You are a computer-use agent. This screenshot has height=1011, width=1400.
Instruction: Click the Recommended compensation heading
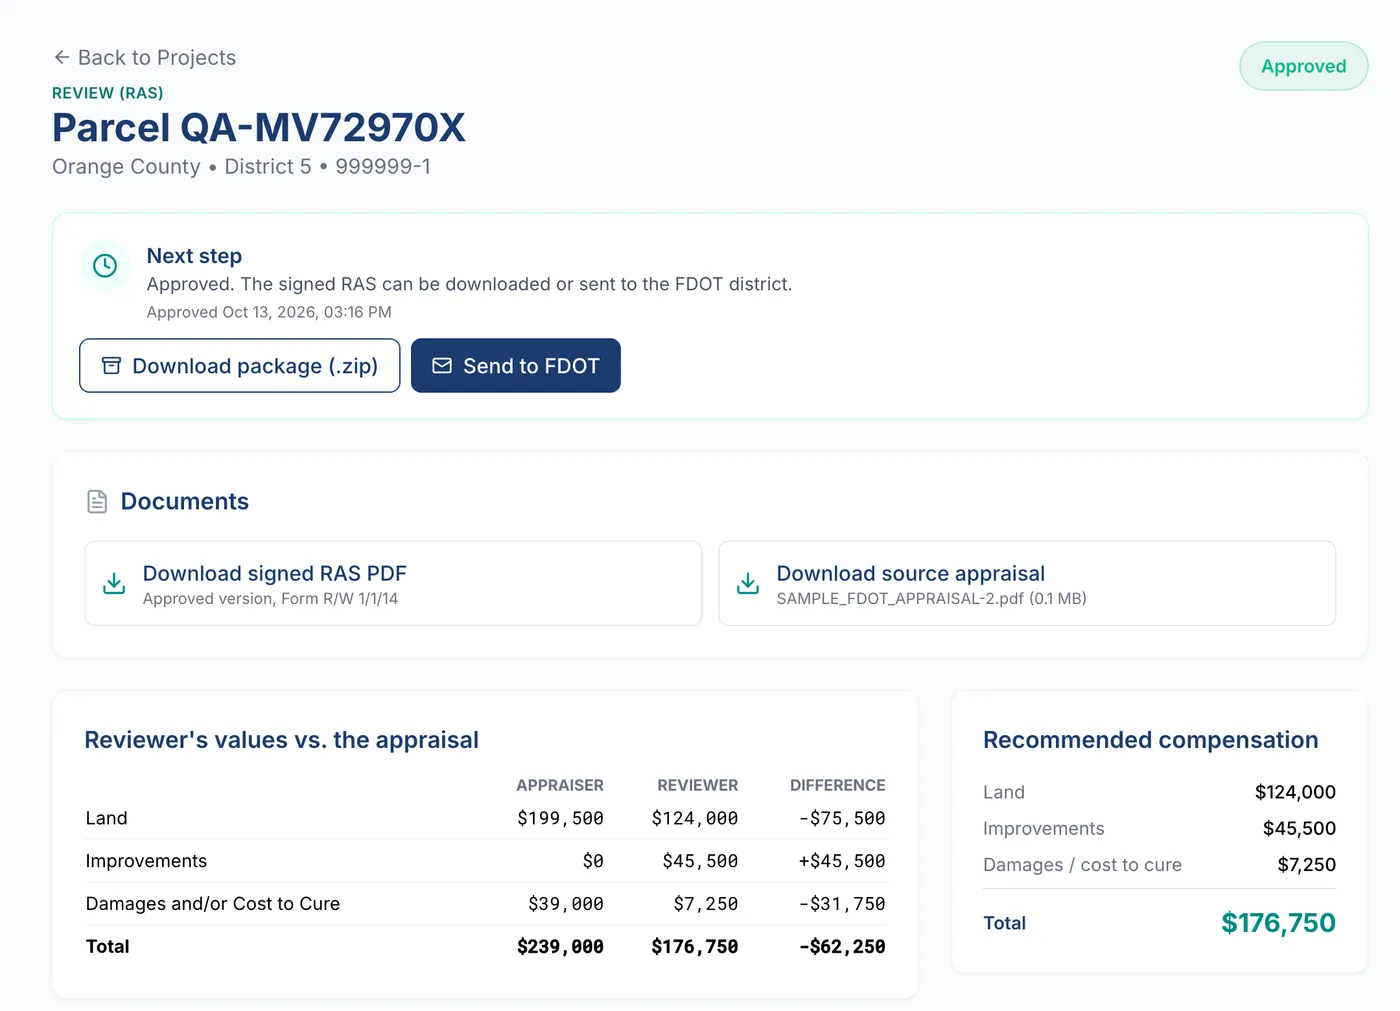(1150, 740)
